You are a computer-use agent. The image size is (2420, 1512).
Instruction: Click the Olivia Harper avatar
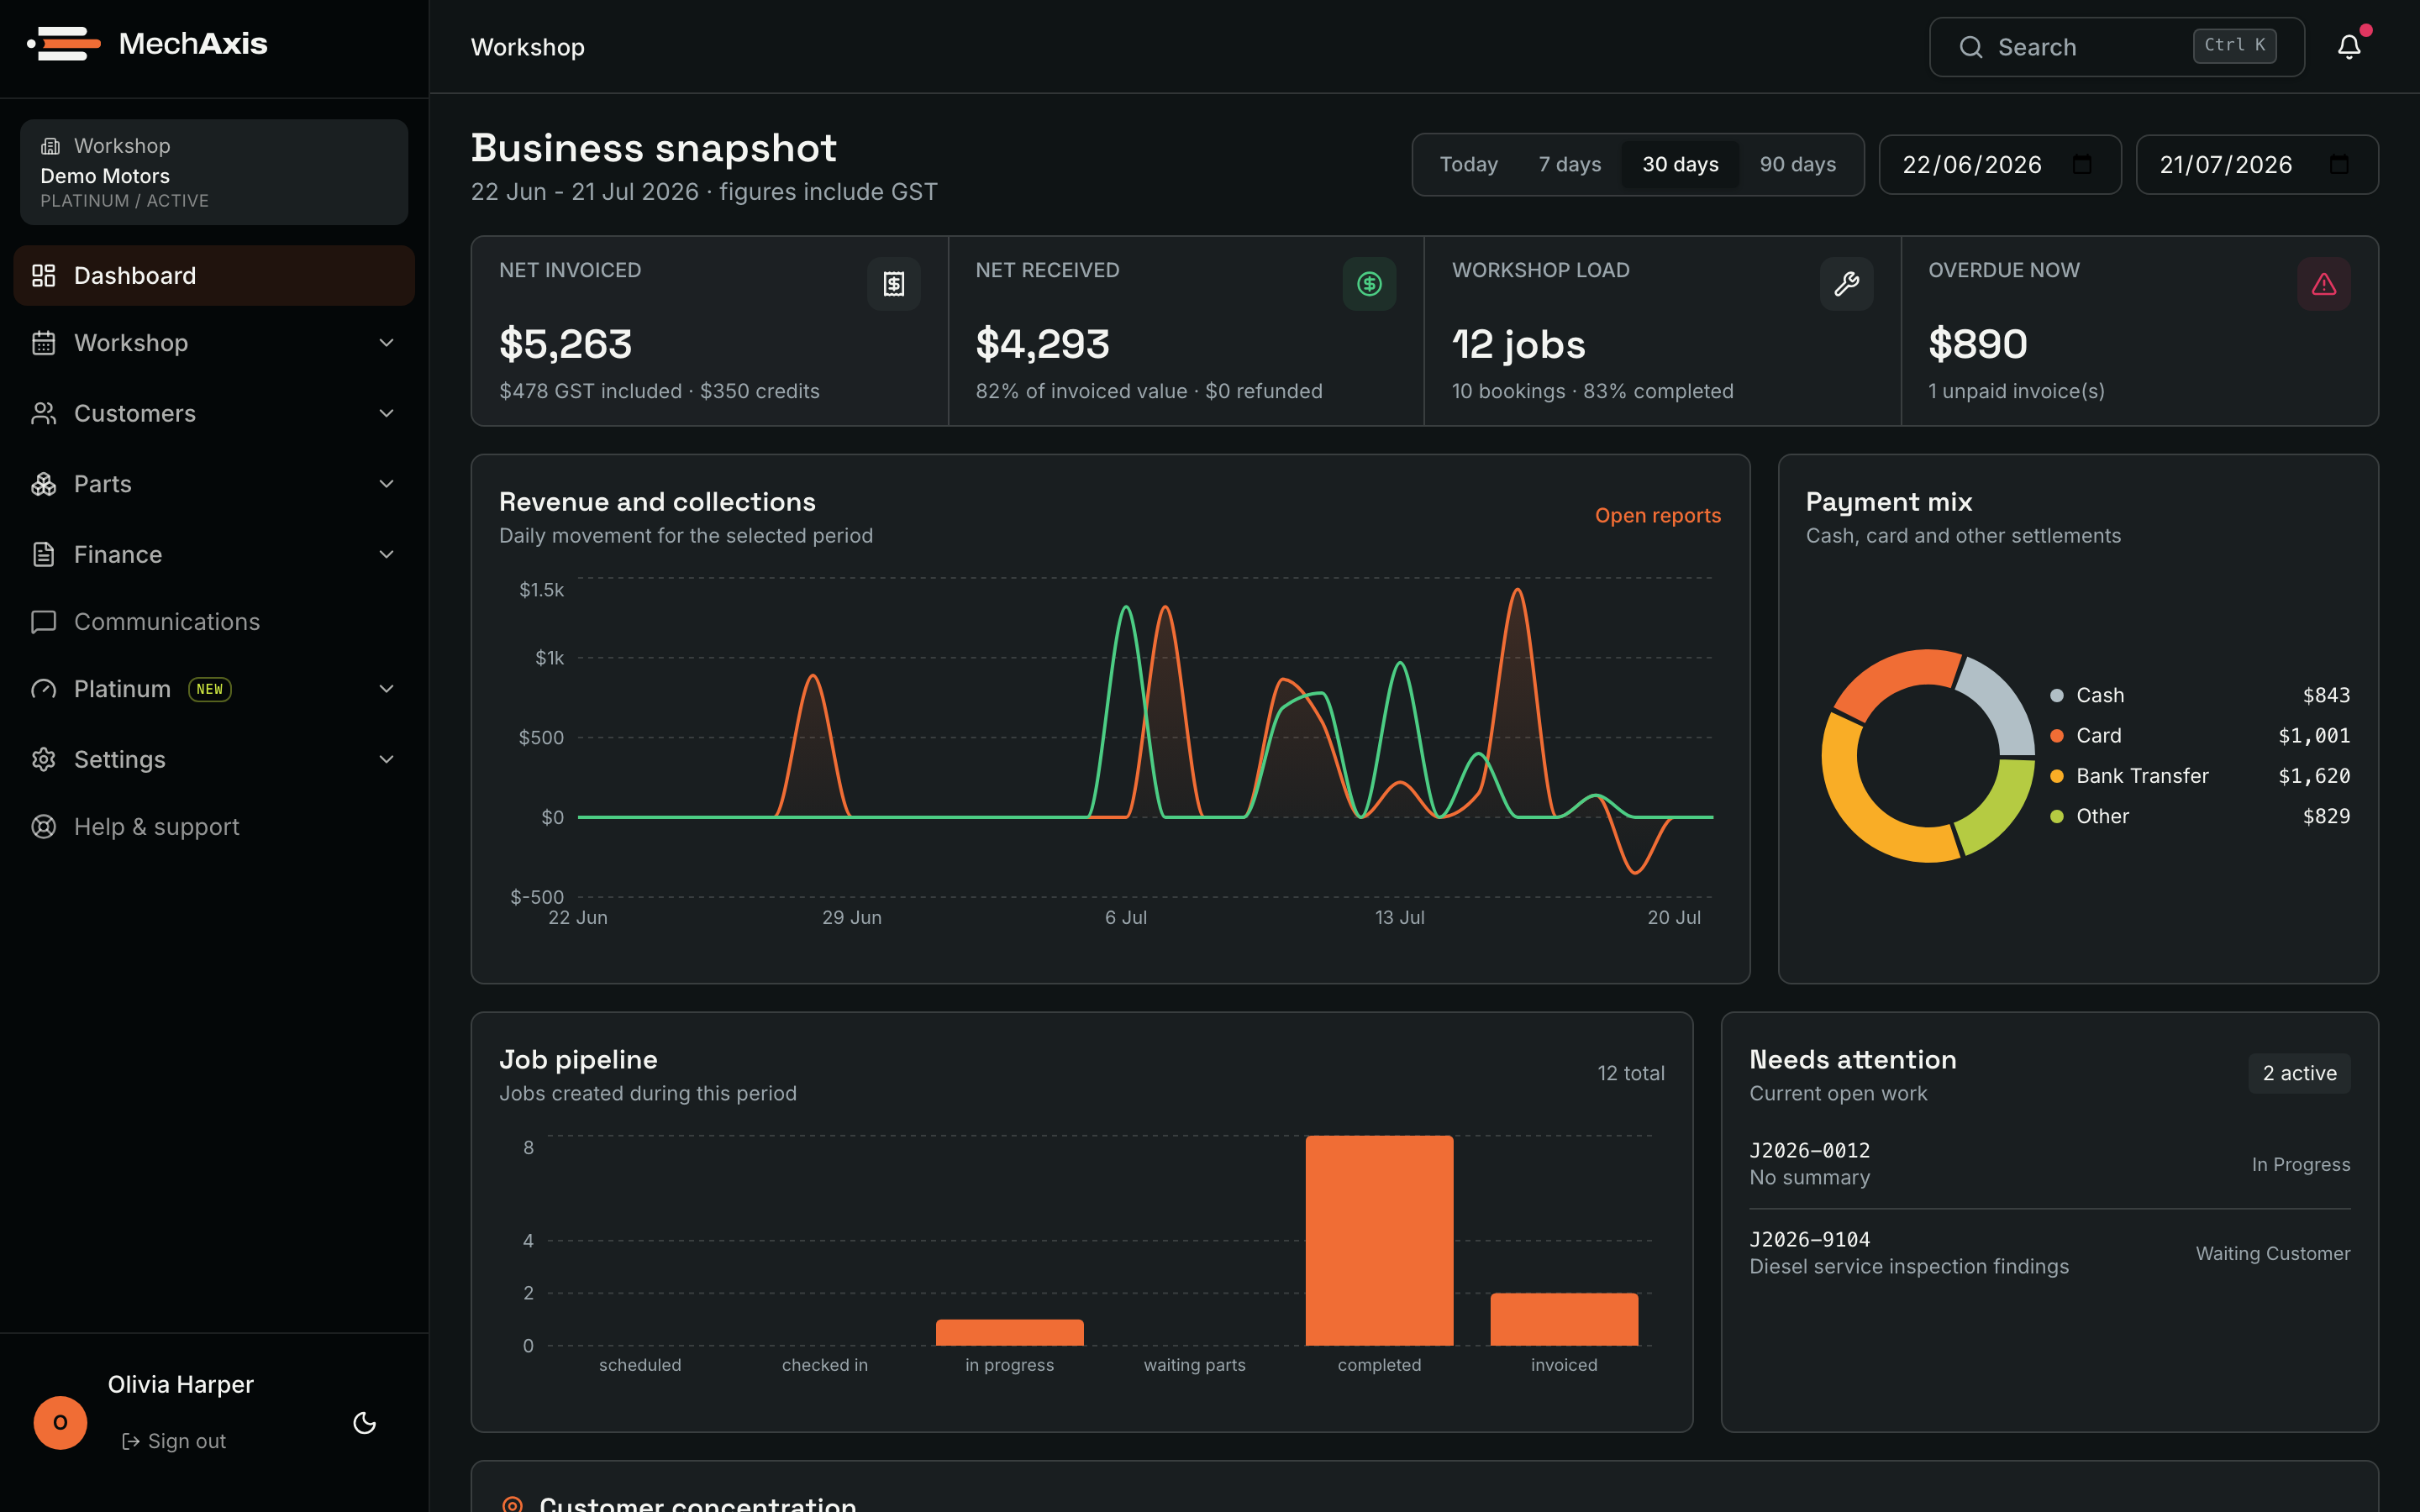click(60, 1423)
